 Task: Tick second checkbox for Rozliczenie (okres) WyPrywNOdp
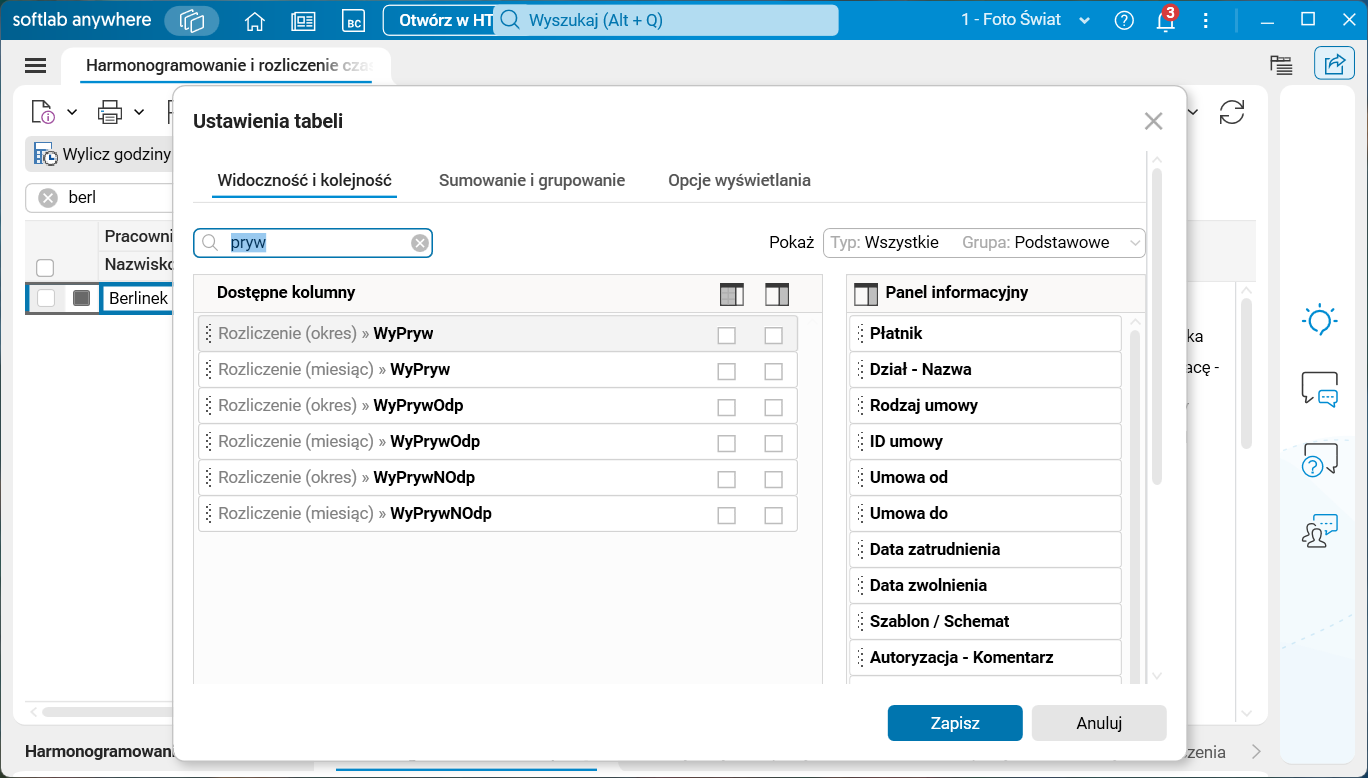773,479
